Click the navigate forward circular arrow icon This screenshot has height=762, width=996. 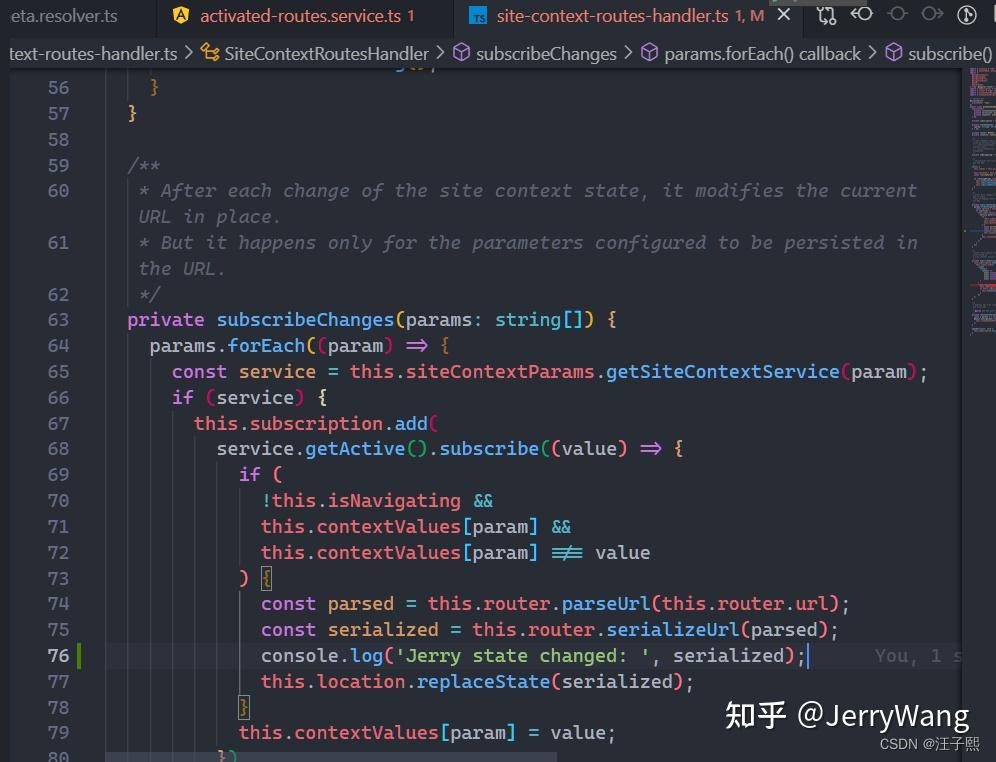[933, 15]
